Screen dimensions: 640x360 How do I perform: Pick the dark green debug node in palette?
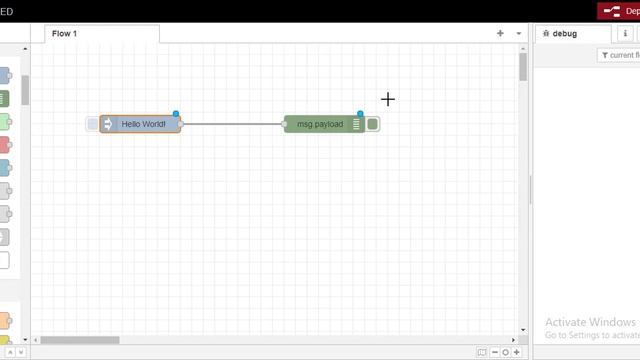4,98
